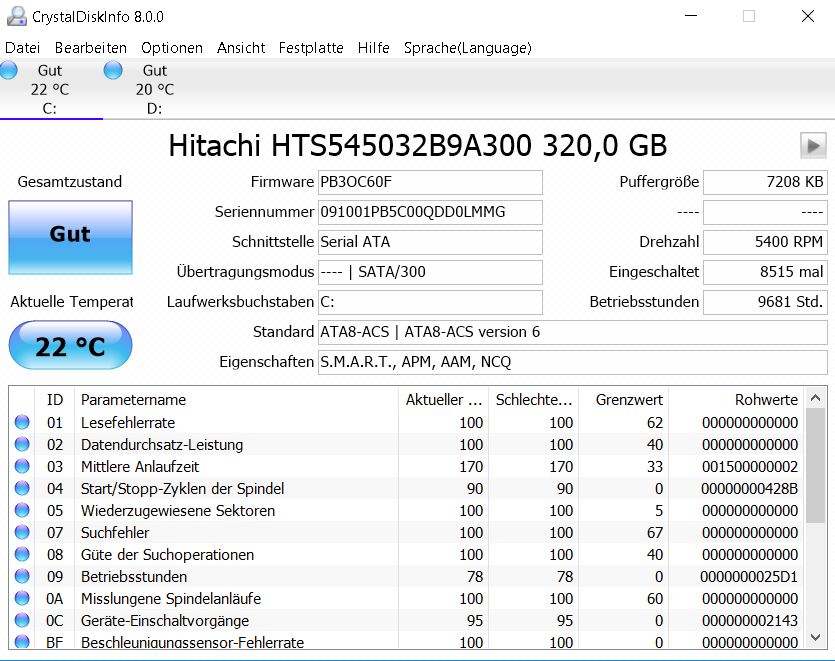Click status orb of Güte der Suchoperationen row
Screen dimensions: 835x661
[x=22, y=554]
